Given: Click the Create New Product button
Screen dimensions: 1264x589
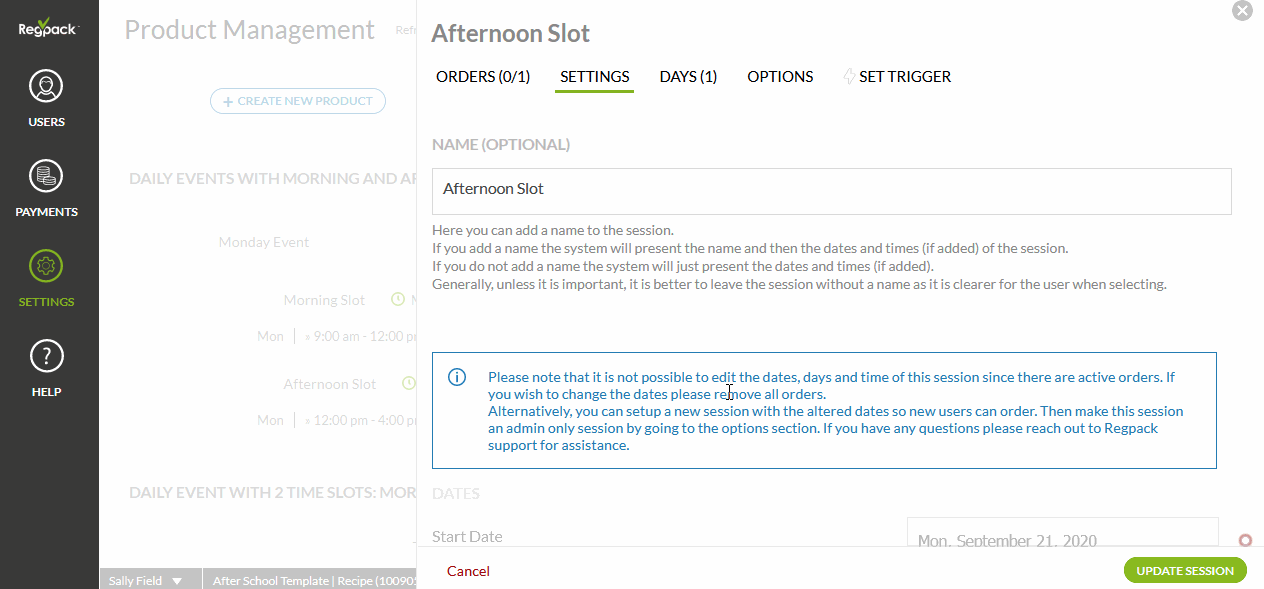Looking at the screenshot, I should 298,101.
